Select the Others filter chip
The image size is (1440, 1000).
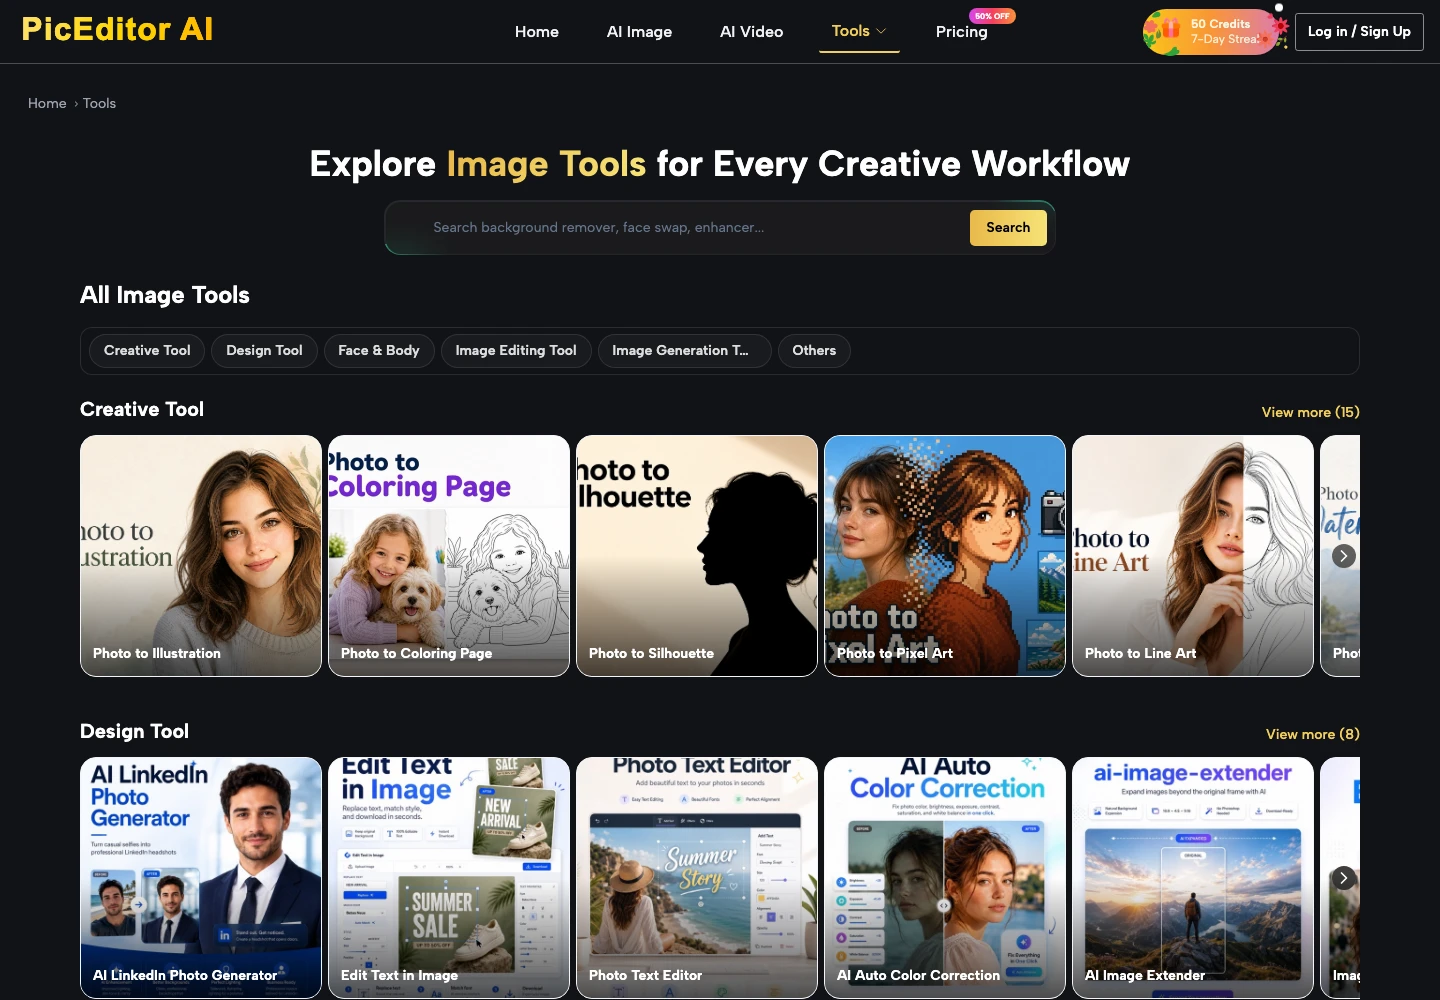click(814, 351)
